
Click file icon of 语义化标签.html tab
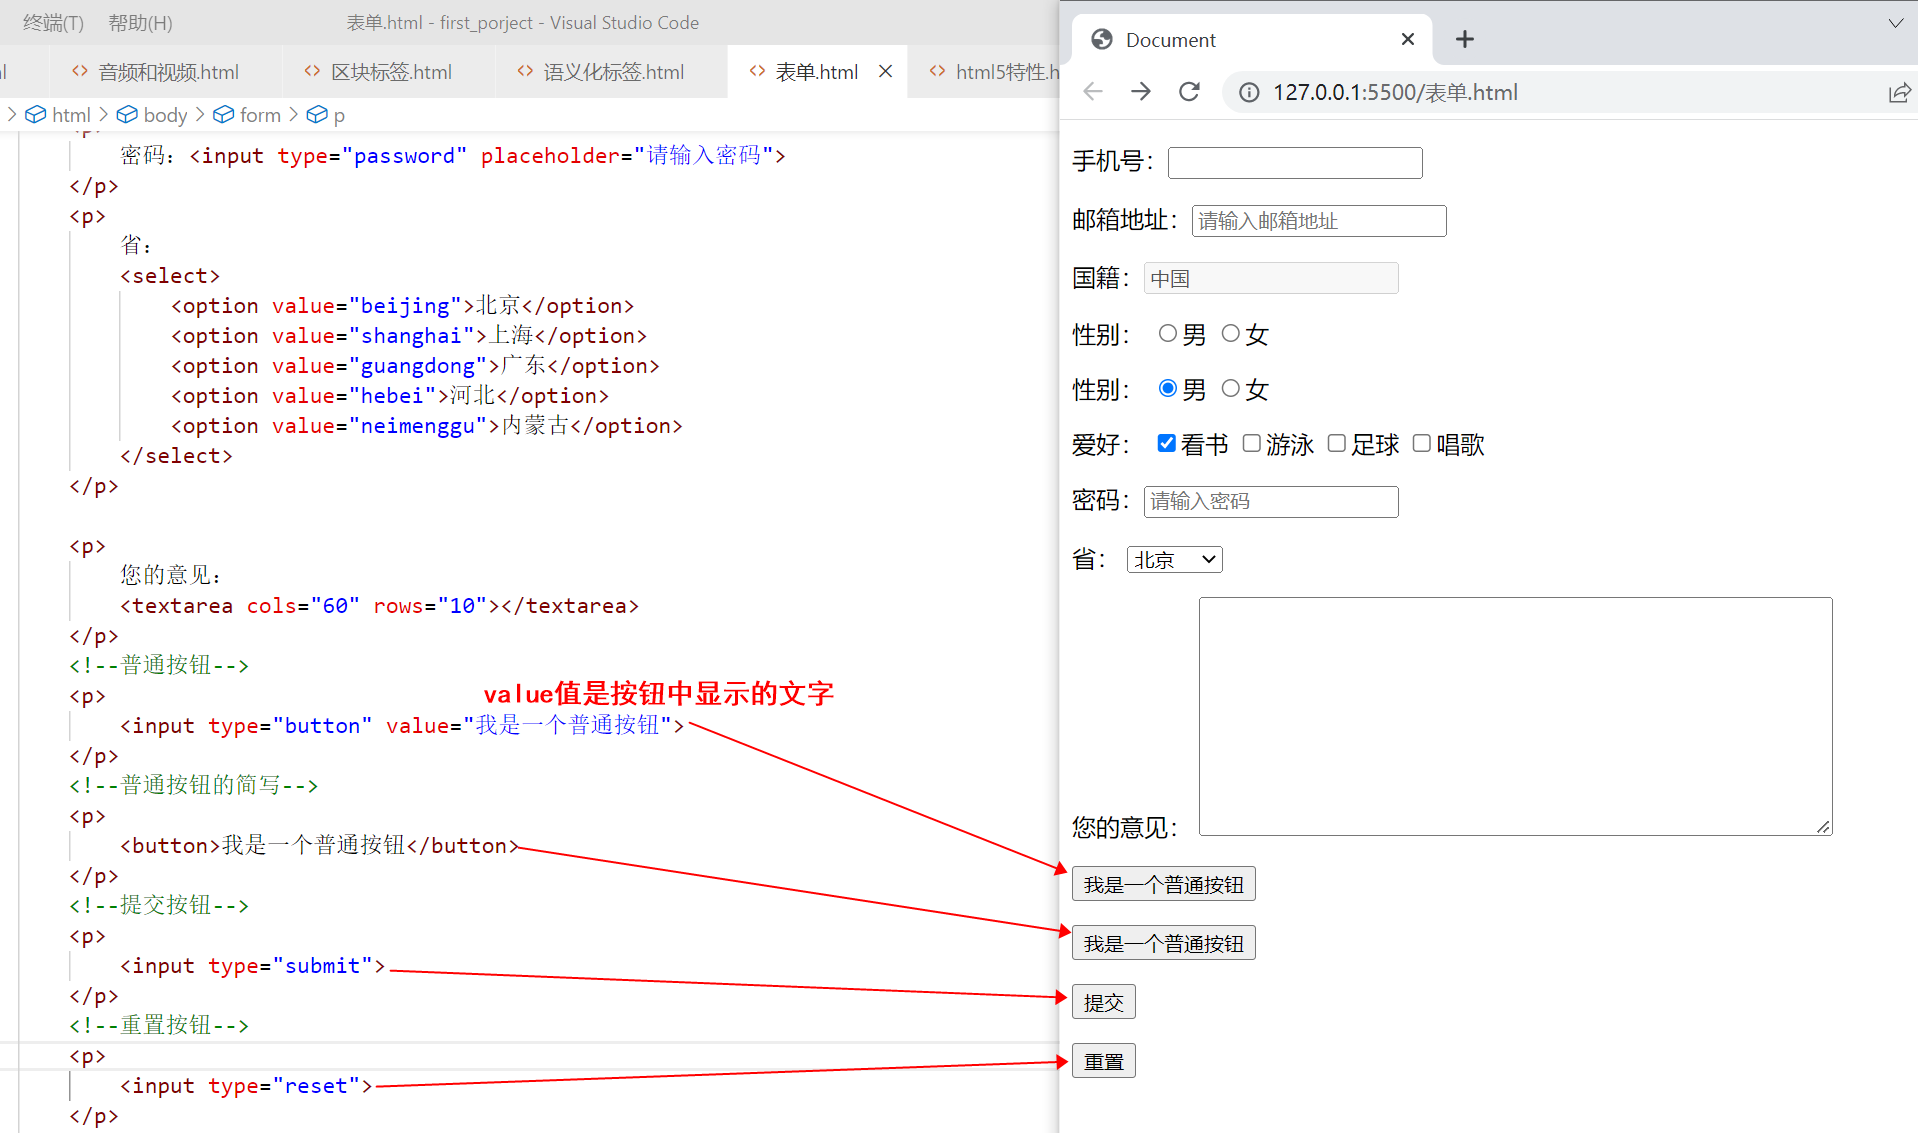pyautogui.click(x=526, y=71)
